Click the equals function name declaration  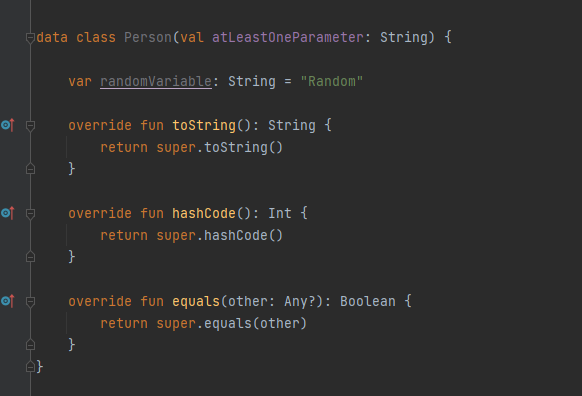click(196, 301)
